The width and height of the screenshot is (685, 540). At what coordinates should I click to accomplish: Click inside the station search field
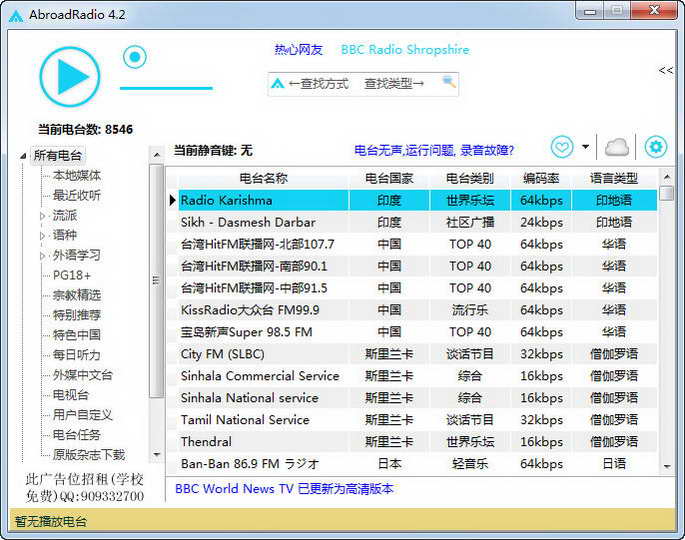[x=363, y=84]
